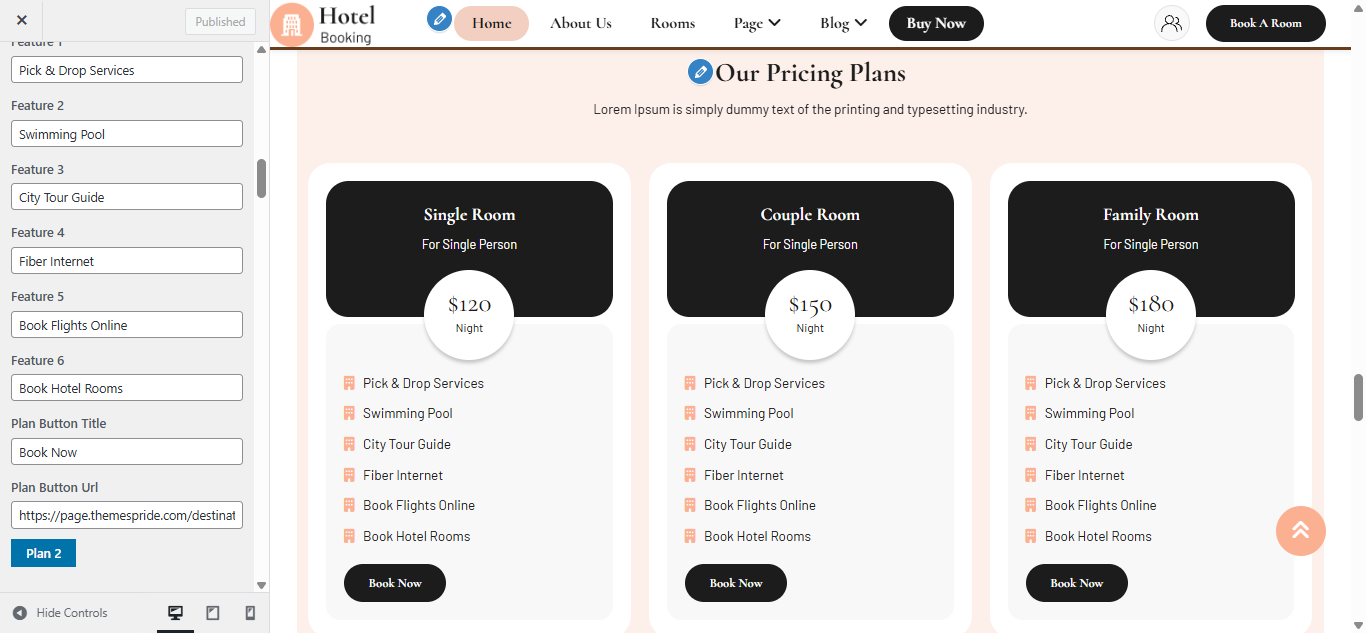Viewport: 1366px width, 633px height.
Task: Click building icon next to Couple Room Swimming Pool
Action: click(x=690, y=413)
